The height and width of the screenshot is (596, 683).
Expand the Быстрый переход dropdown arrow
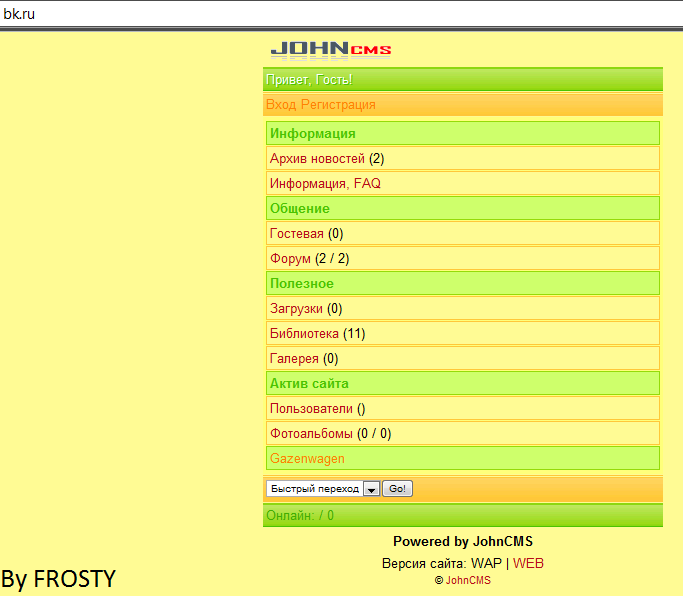point(372,489)
